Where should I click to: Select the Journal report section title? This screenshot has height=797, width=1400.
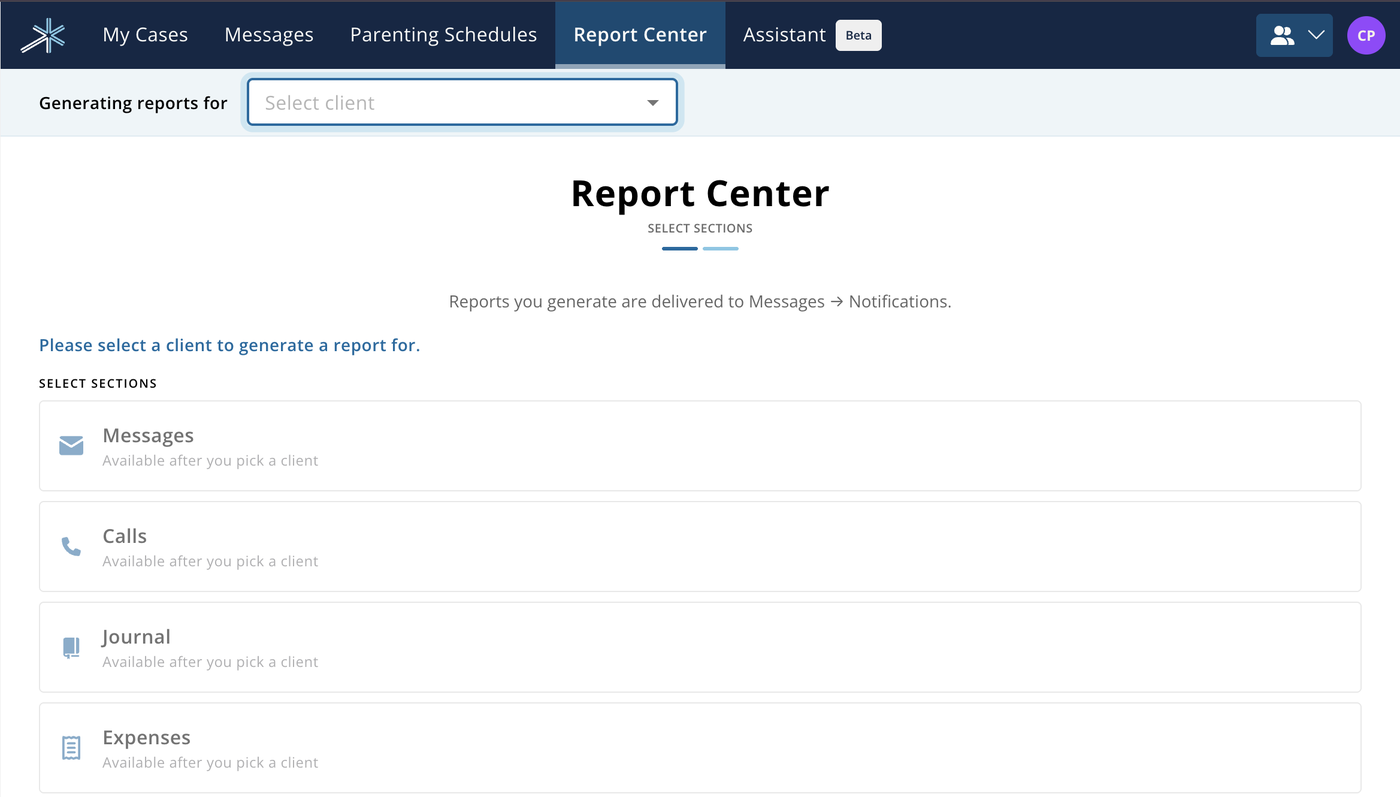[136, 637]
